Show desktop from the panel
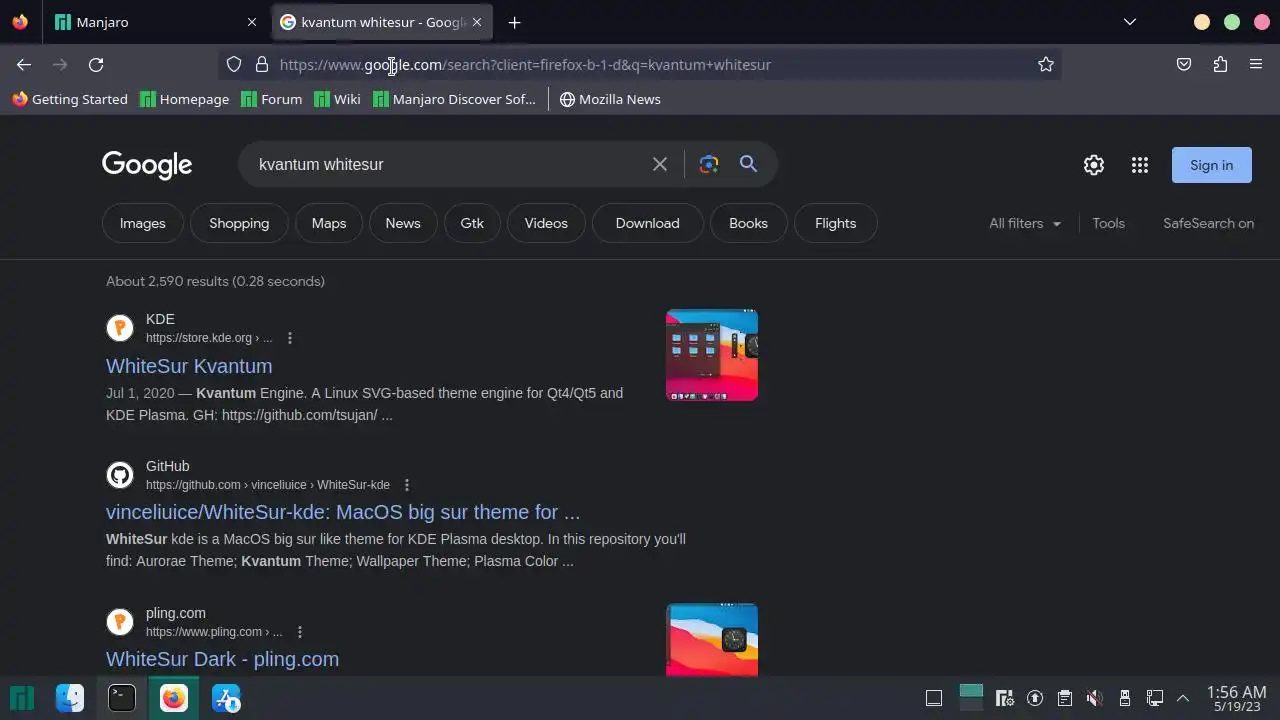This screenshot has width=1280, height=720. click(934, 698)
